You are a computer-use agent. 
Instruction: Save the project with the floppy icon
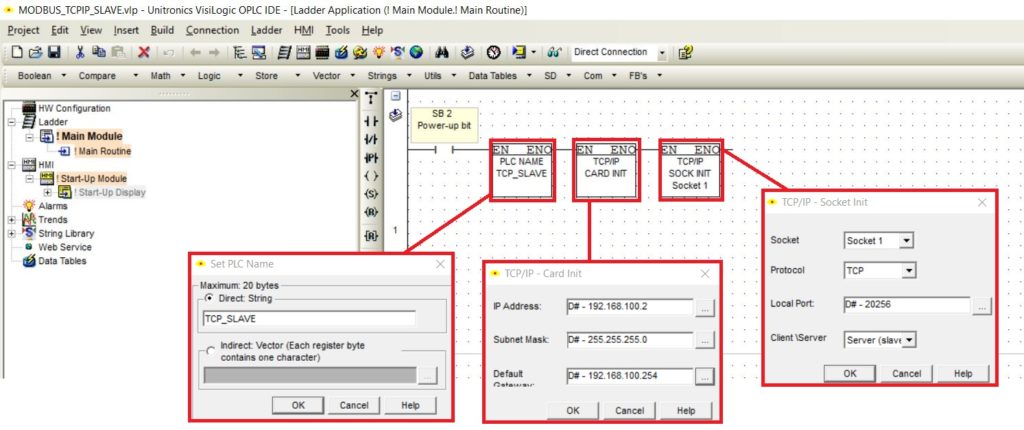point(55,53)
